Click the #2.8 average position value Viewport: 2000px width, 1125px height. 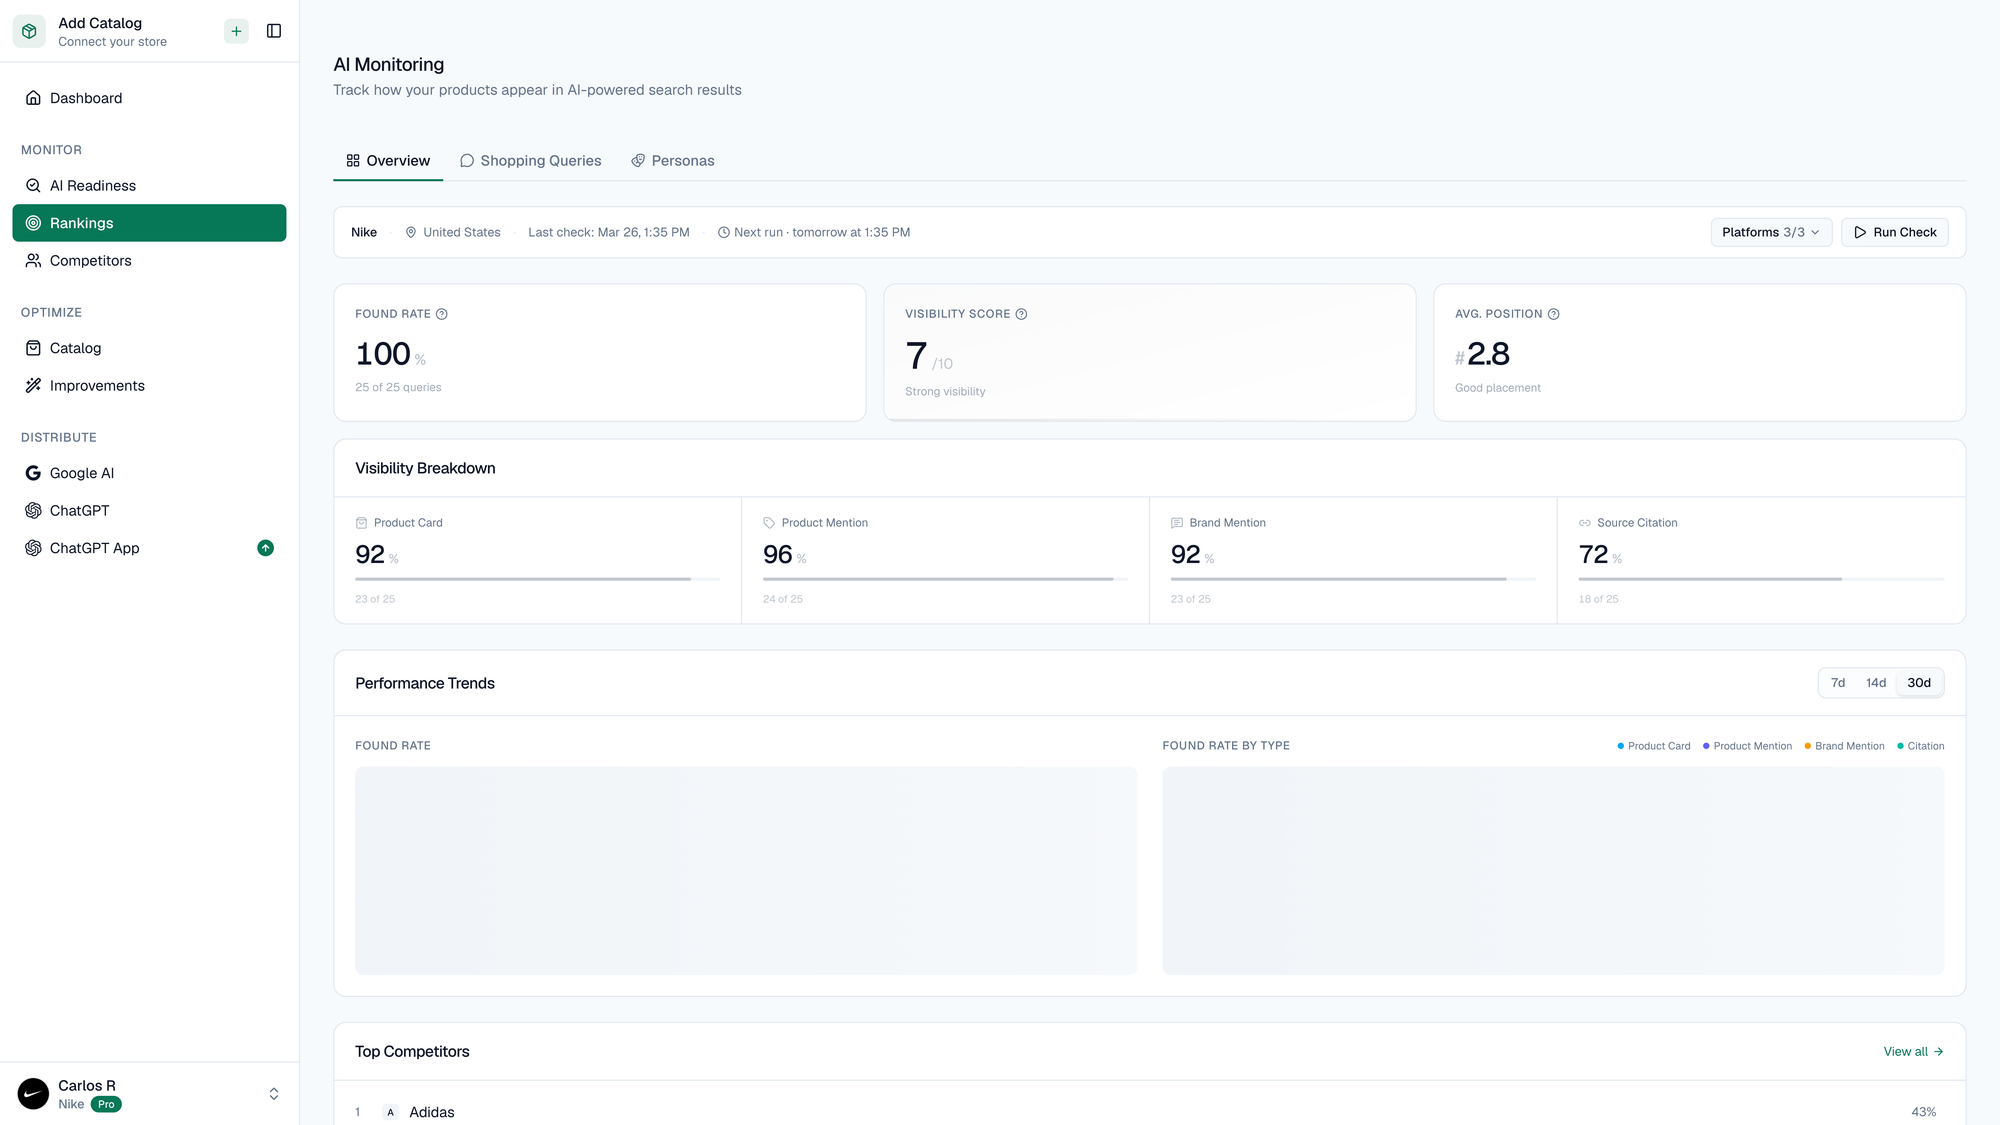(1482, 354)
